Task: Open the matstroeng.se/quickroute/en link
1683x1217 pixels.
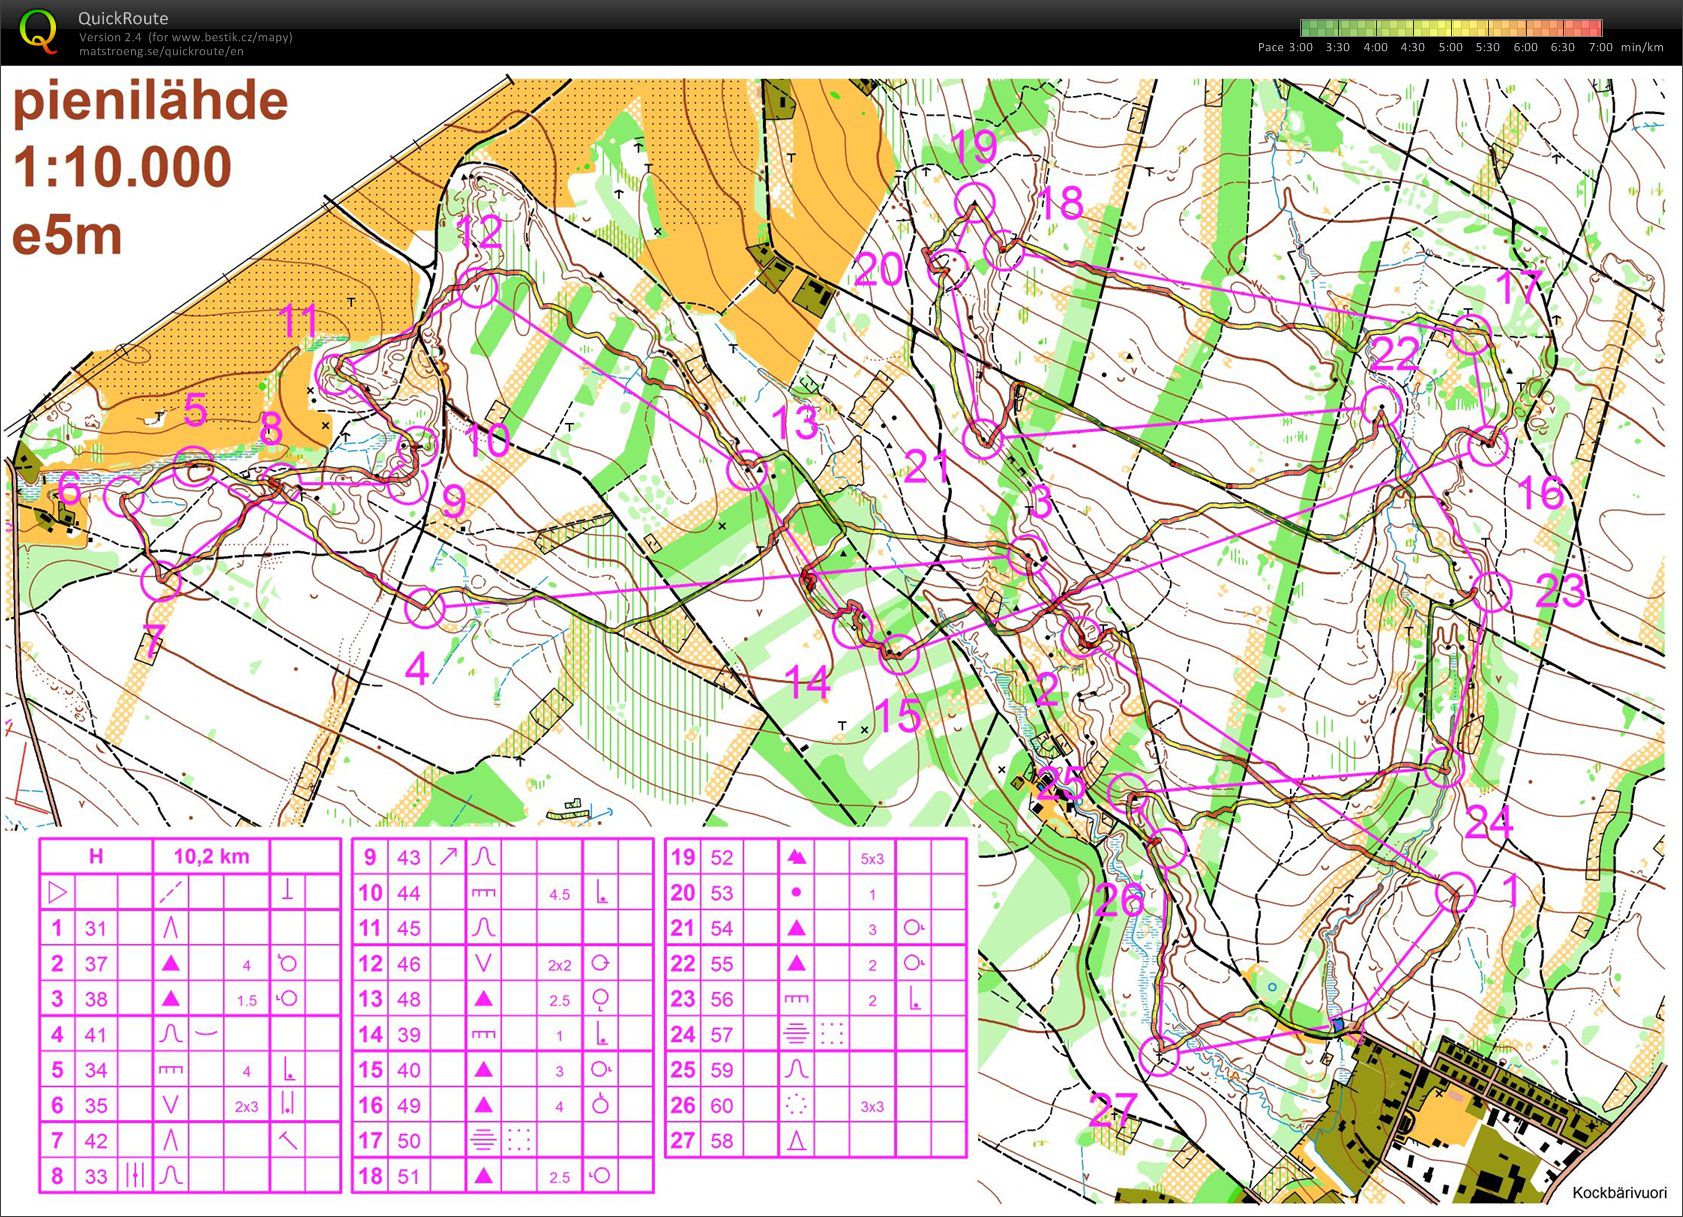Action: click(161, 51)
